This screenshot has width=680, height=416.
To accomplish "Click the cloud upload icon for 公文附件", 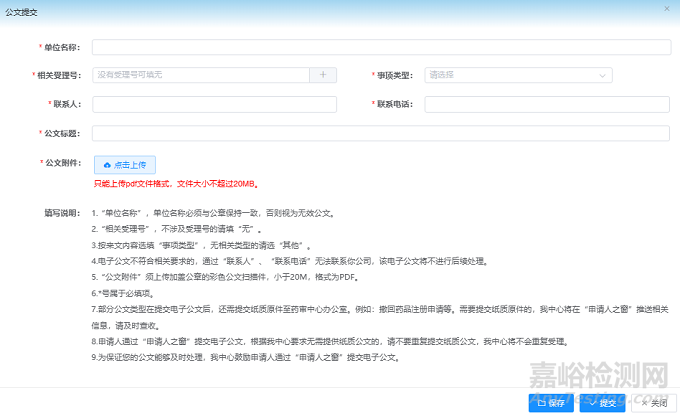I will [108, 164].
